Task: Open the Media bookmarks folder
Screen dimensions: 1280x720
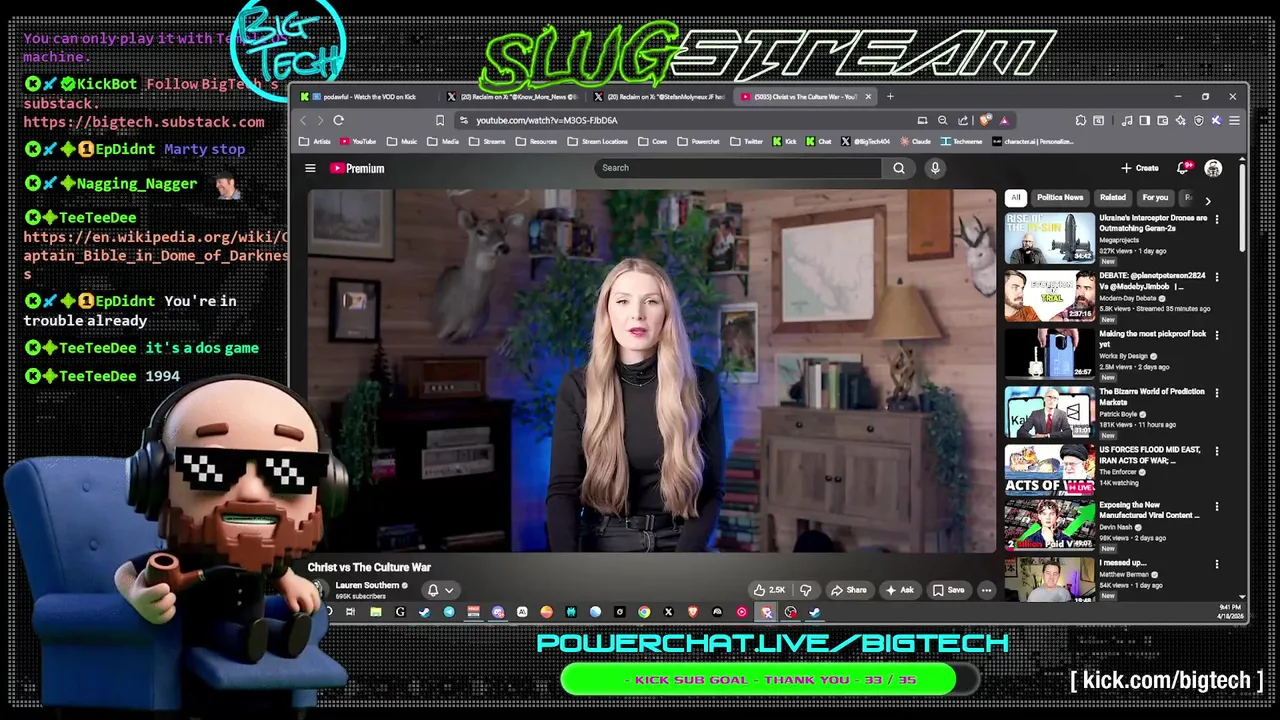Action: click(443, 142)
